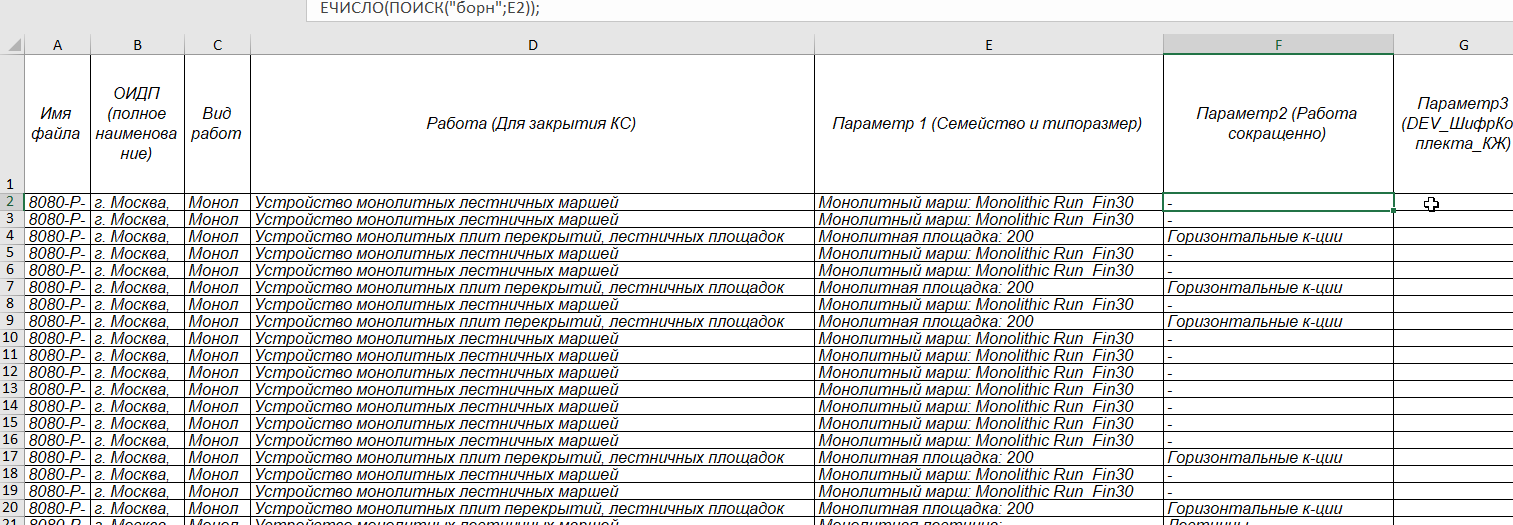Select cell F4 'Горизонтальные к-ции'
Screen dimensions: 1513x525
(x=1278, y=236)
